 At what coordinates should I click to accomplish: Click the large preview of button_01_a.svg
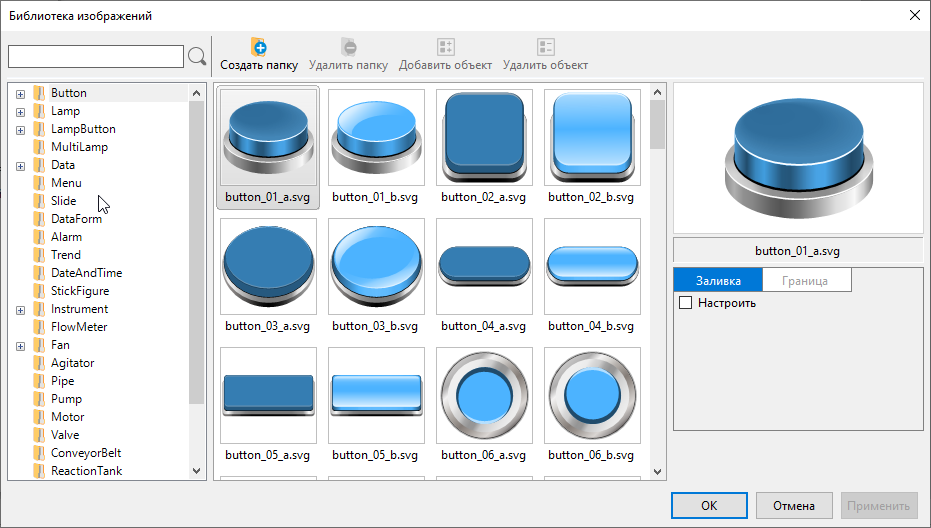[798, 159]
